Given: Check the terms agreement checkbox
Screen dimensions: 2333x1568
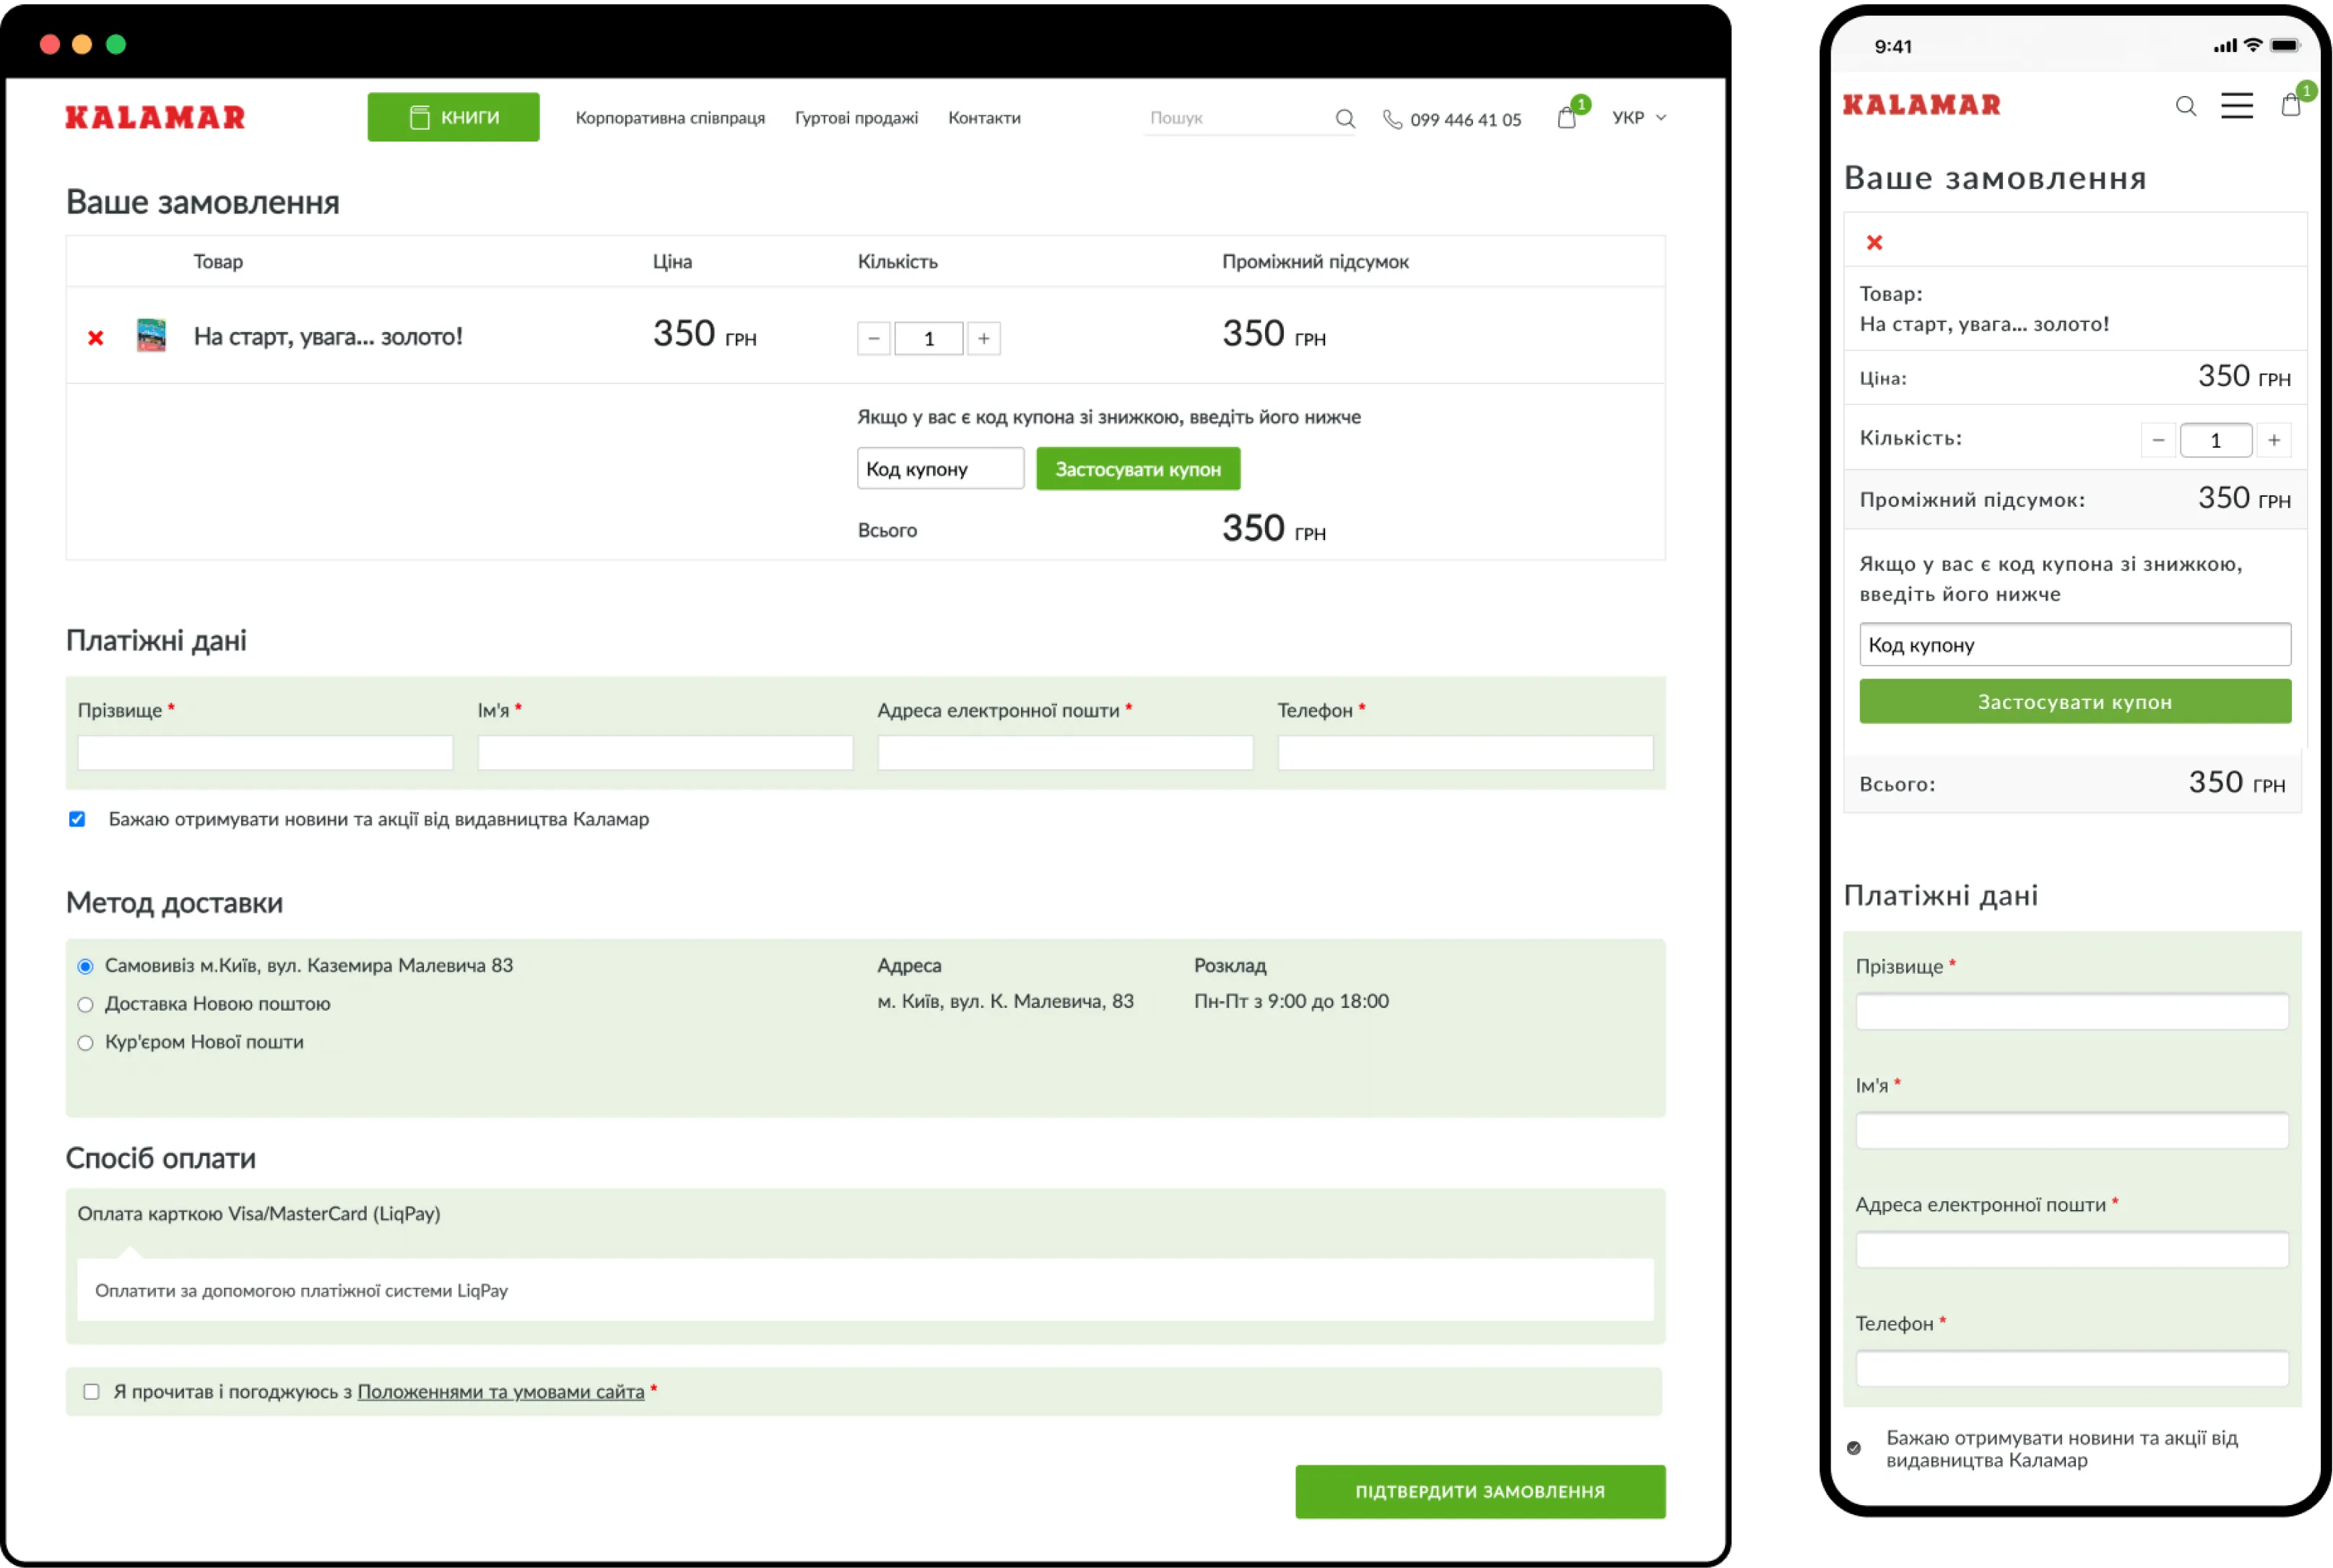Looking at the screenshot, I should pyautogui.click(x=91, y=1392).
